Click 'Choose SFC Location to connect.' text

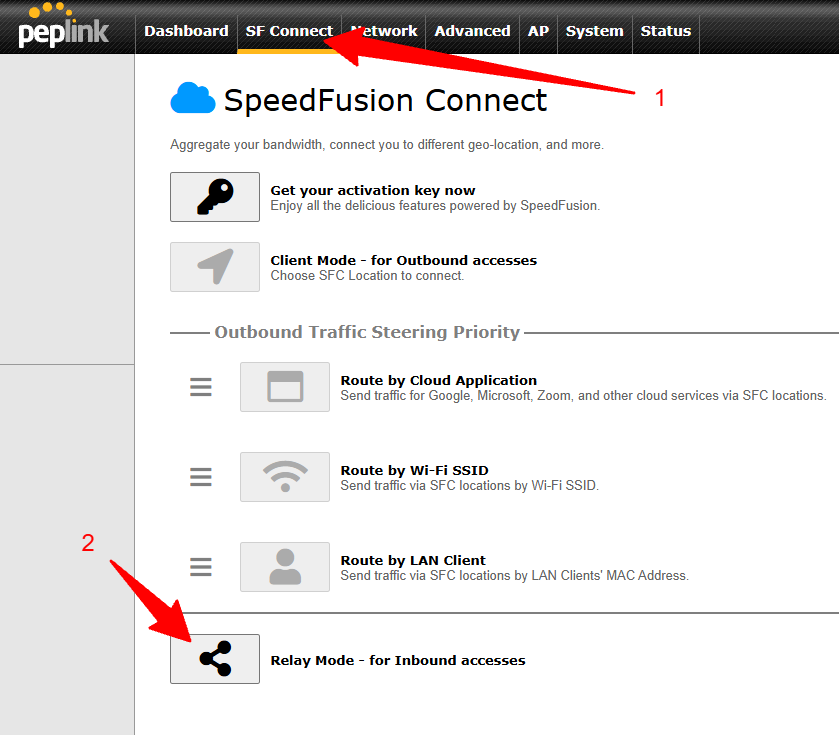tap(367, 275)
